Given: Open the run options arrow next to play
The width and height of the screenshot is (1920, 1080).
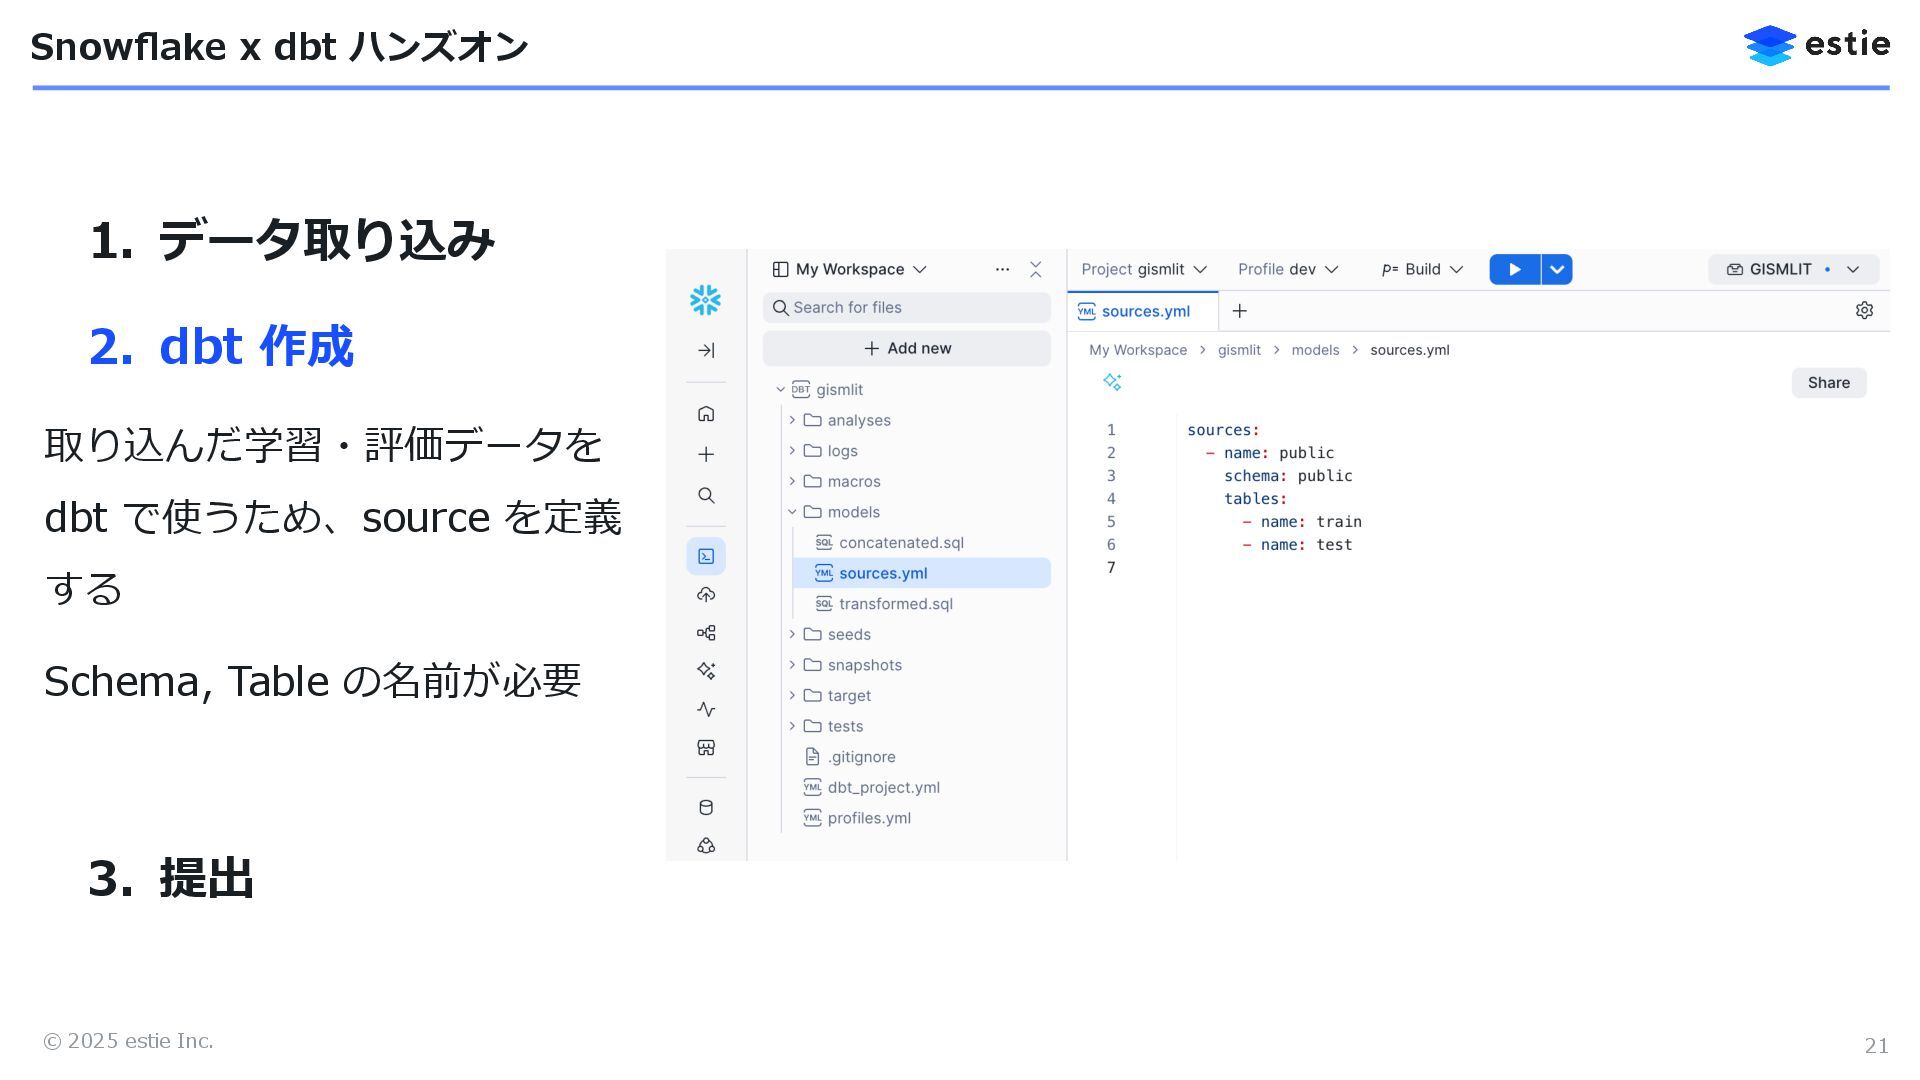Looking at the screenshot, I should click(x=1557, y=269).
